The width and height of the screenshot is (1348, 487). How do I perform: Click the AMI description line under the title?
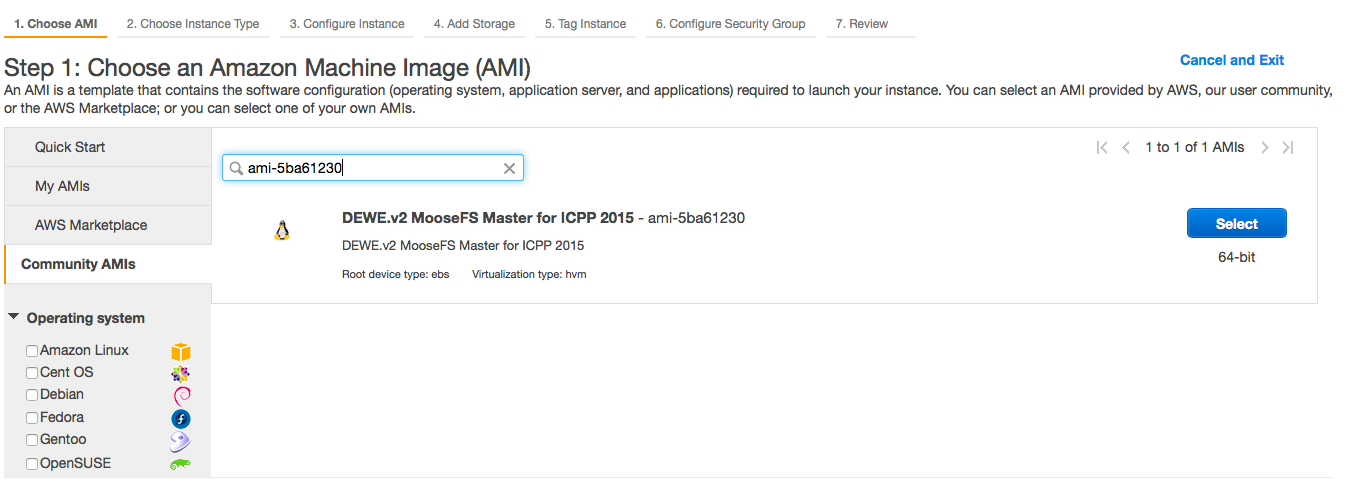pyautogui.click(x=463, y=245)
